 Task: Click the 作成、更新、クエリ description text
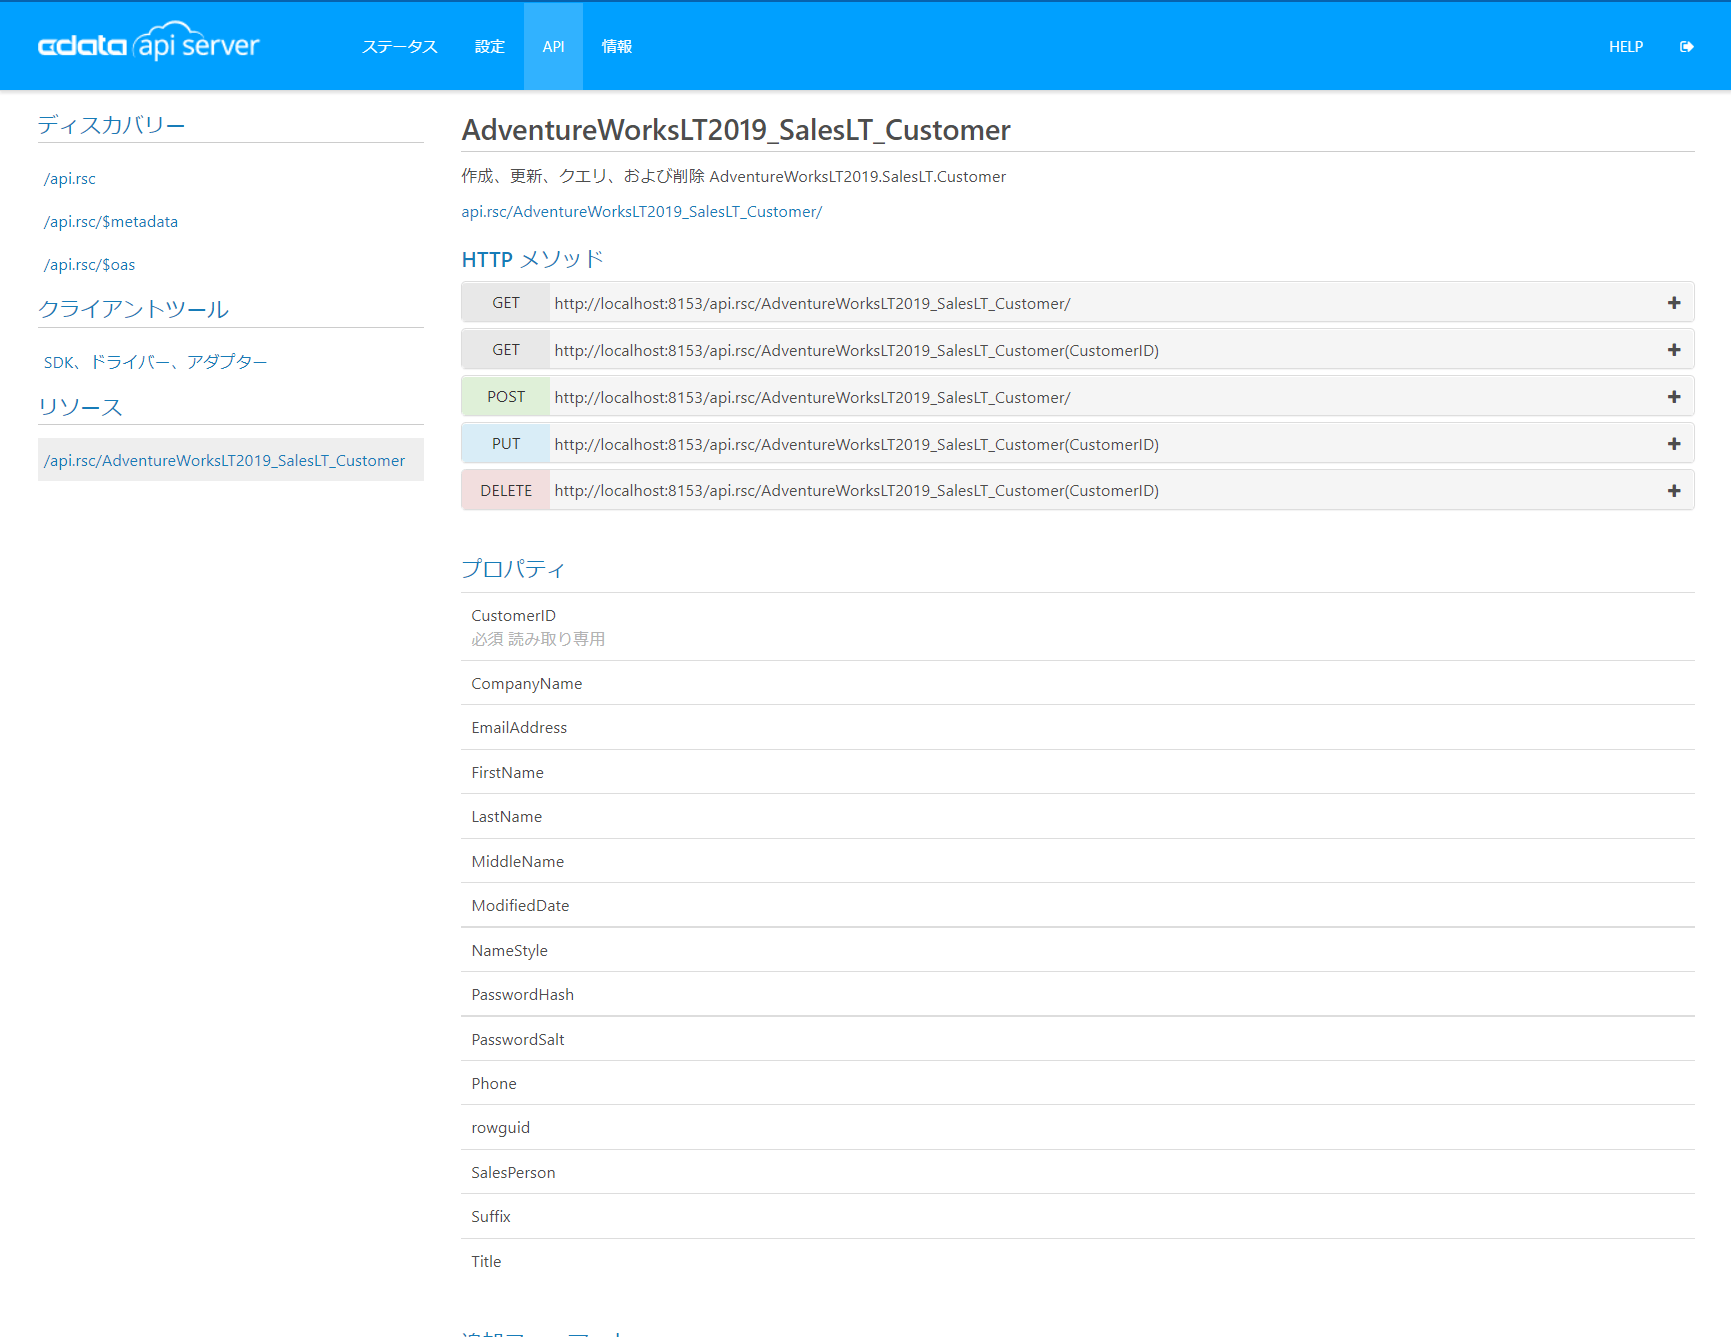[734, 177]
